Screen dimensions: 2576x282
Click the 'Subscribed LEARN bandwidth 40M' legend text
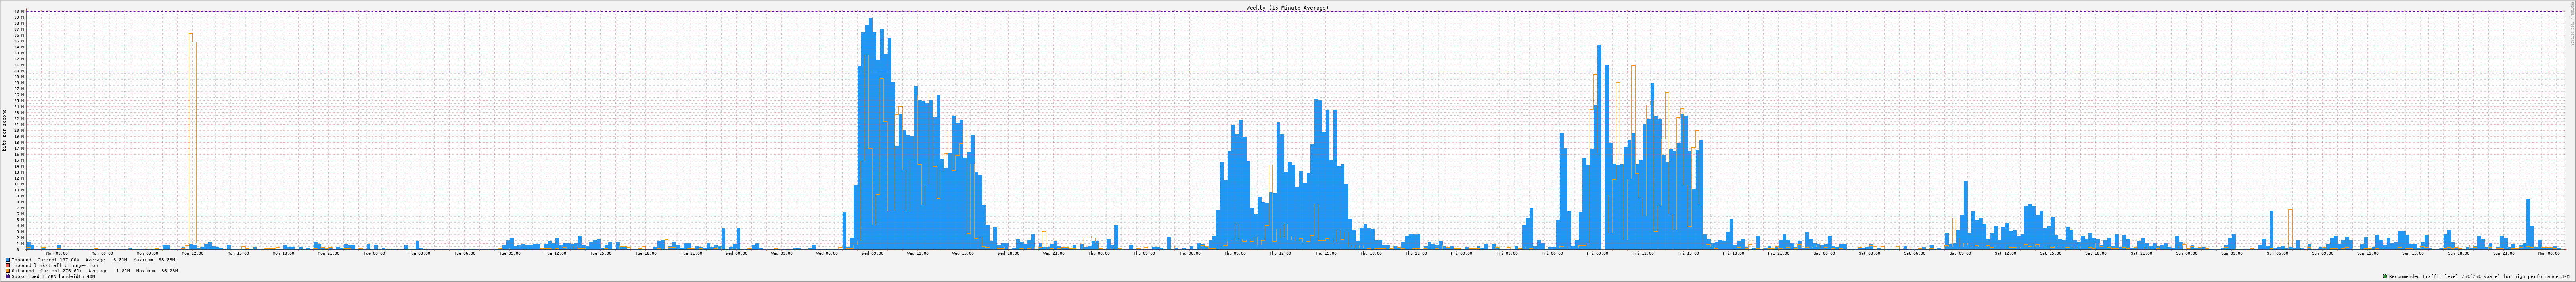(x=54, y=276)
